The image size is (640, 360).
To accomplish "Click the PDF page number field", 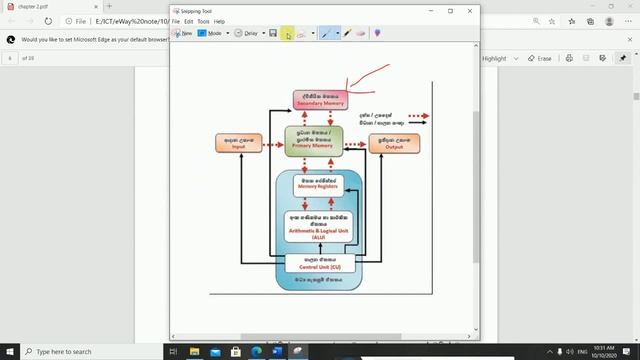I will click(x=10, y=58).
